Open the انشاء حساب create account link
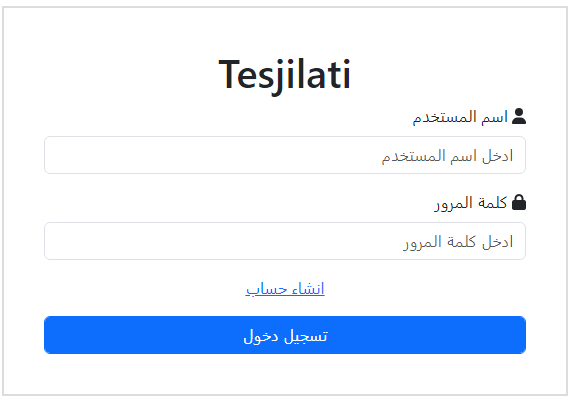Screen dimensions: 570x403 [285, 289]
